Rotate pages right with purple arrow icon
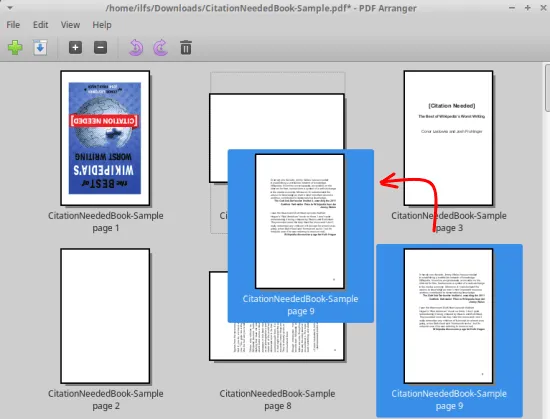This screenshot has height=419, width=550. tap(161, 47)
